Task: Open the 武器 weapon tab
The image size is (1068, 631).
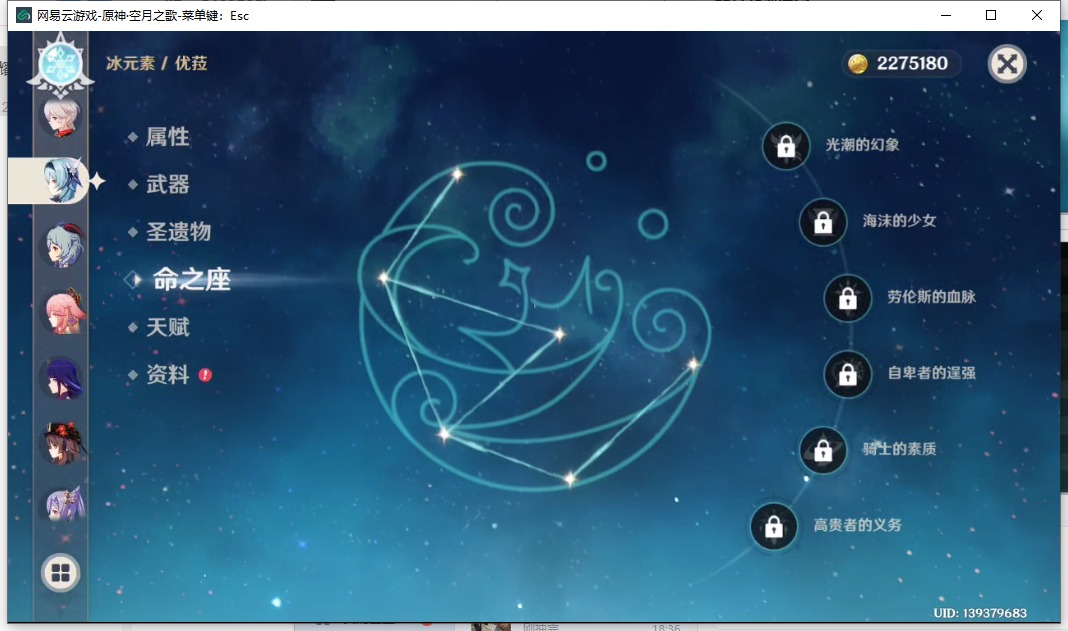Action: (167, 184)
